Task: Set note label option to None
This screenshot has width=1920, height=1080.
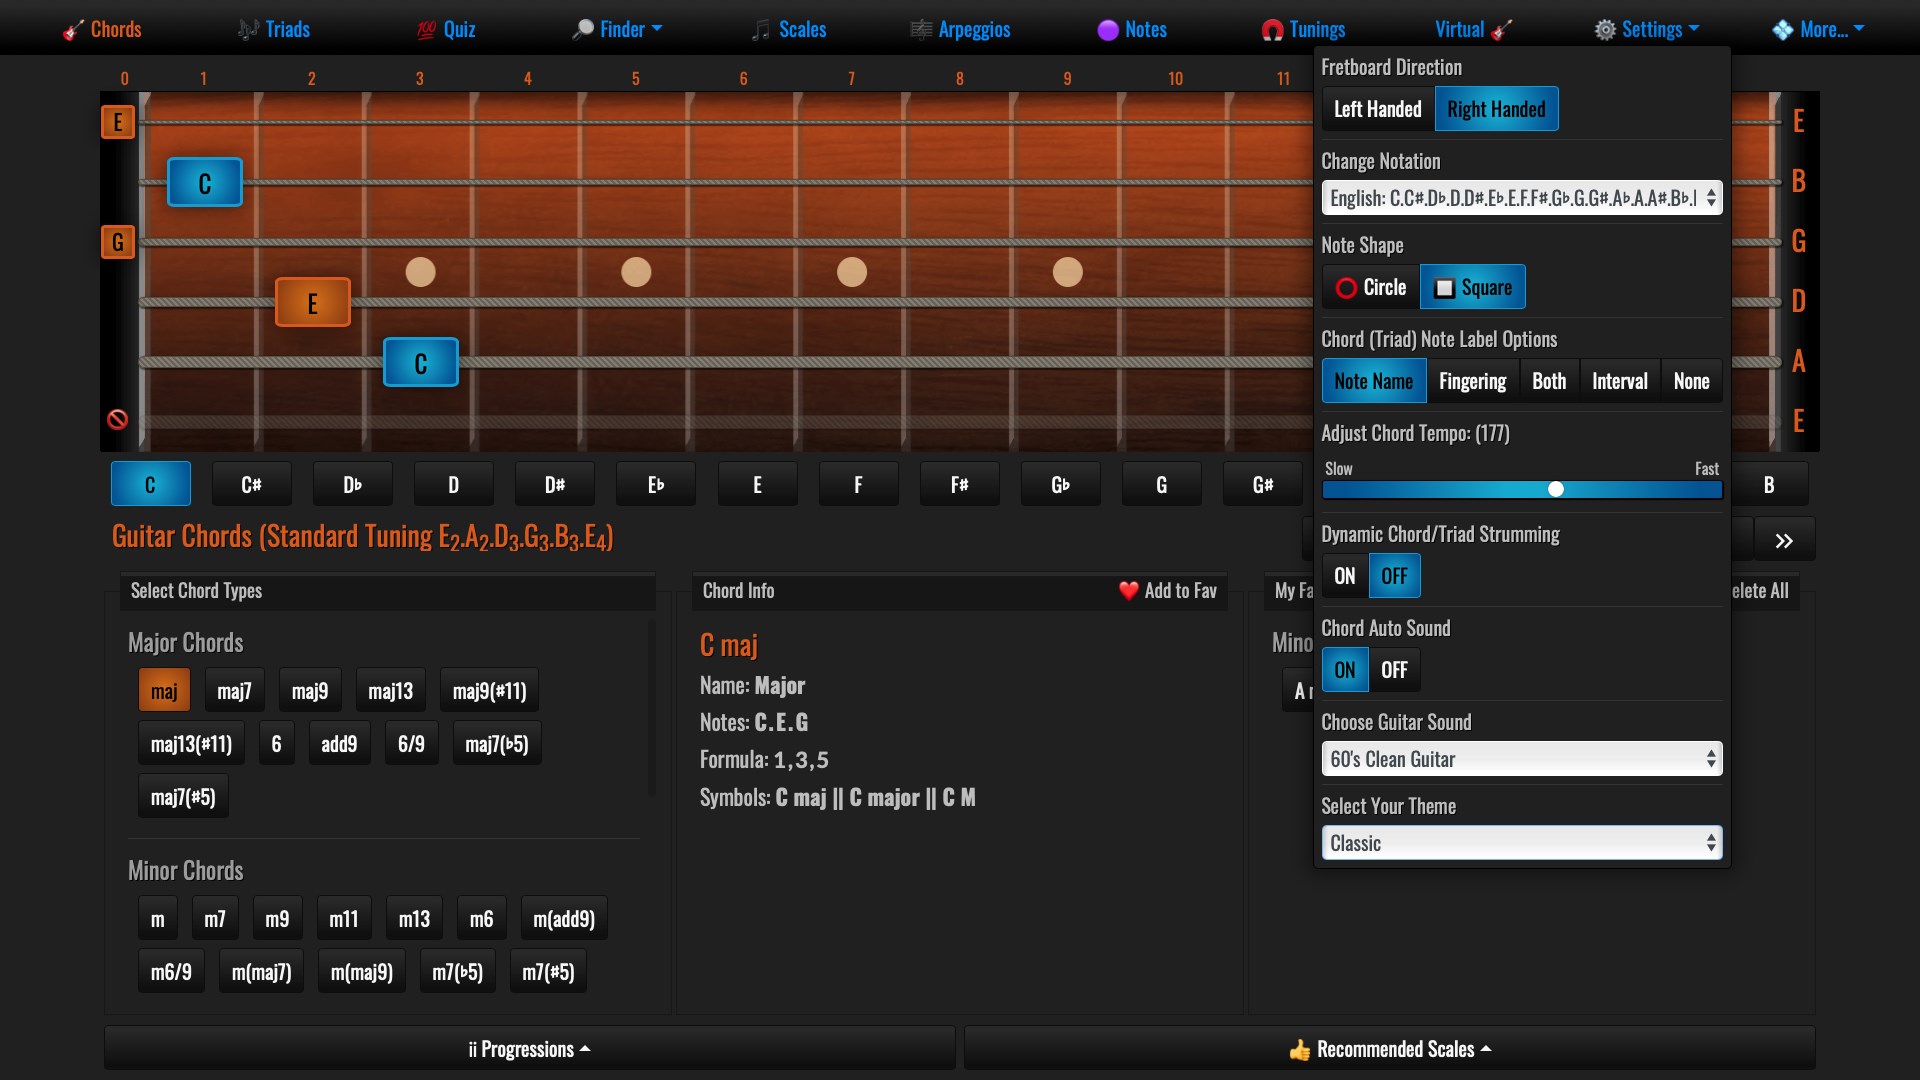Action: click(1692, 382)
